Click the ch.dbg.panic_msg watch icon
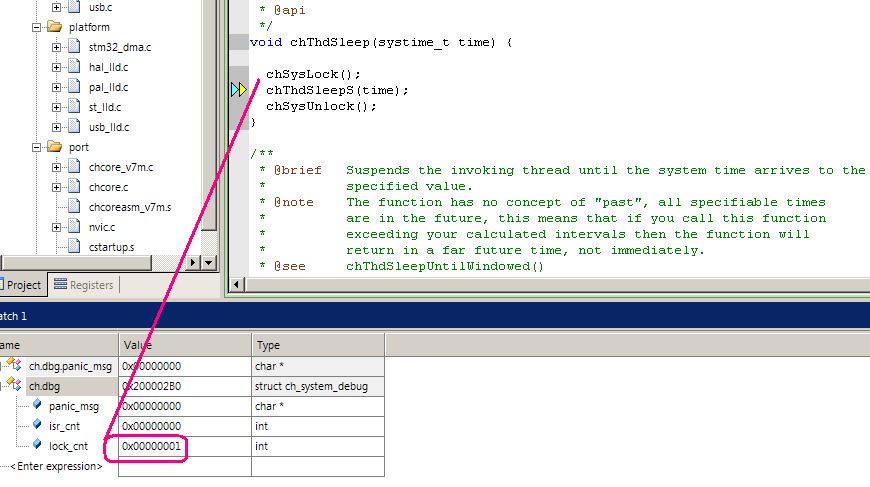The height and width of the screenshot is (487, 870). click(14, 365)
